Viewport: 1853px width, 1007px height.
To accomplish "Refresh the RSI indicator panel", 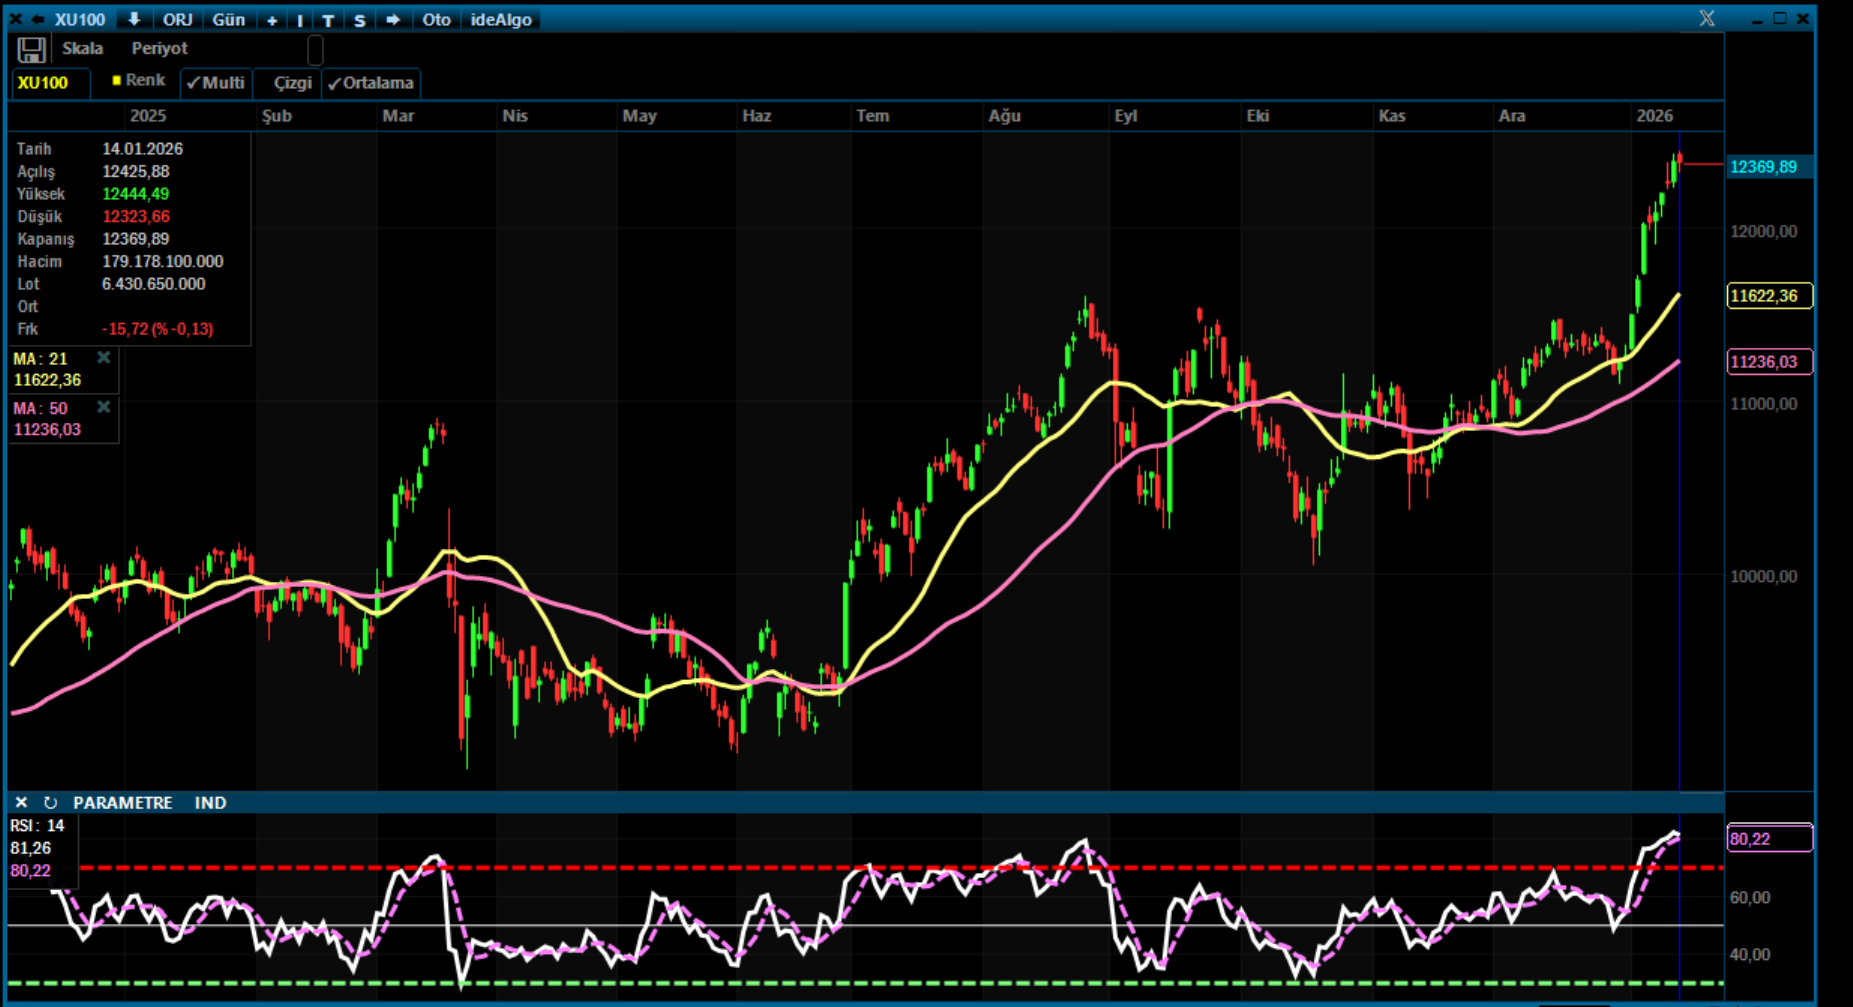I will pos(50,803).
